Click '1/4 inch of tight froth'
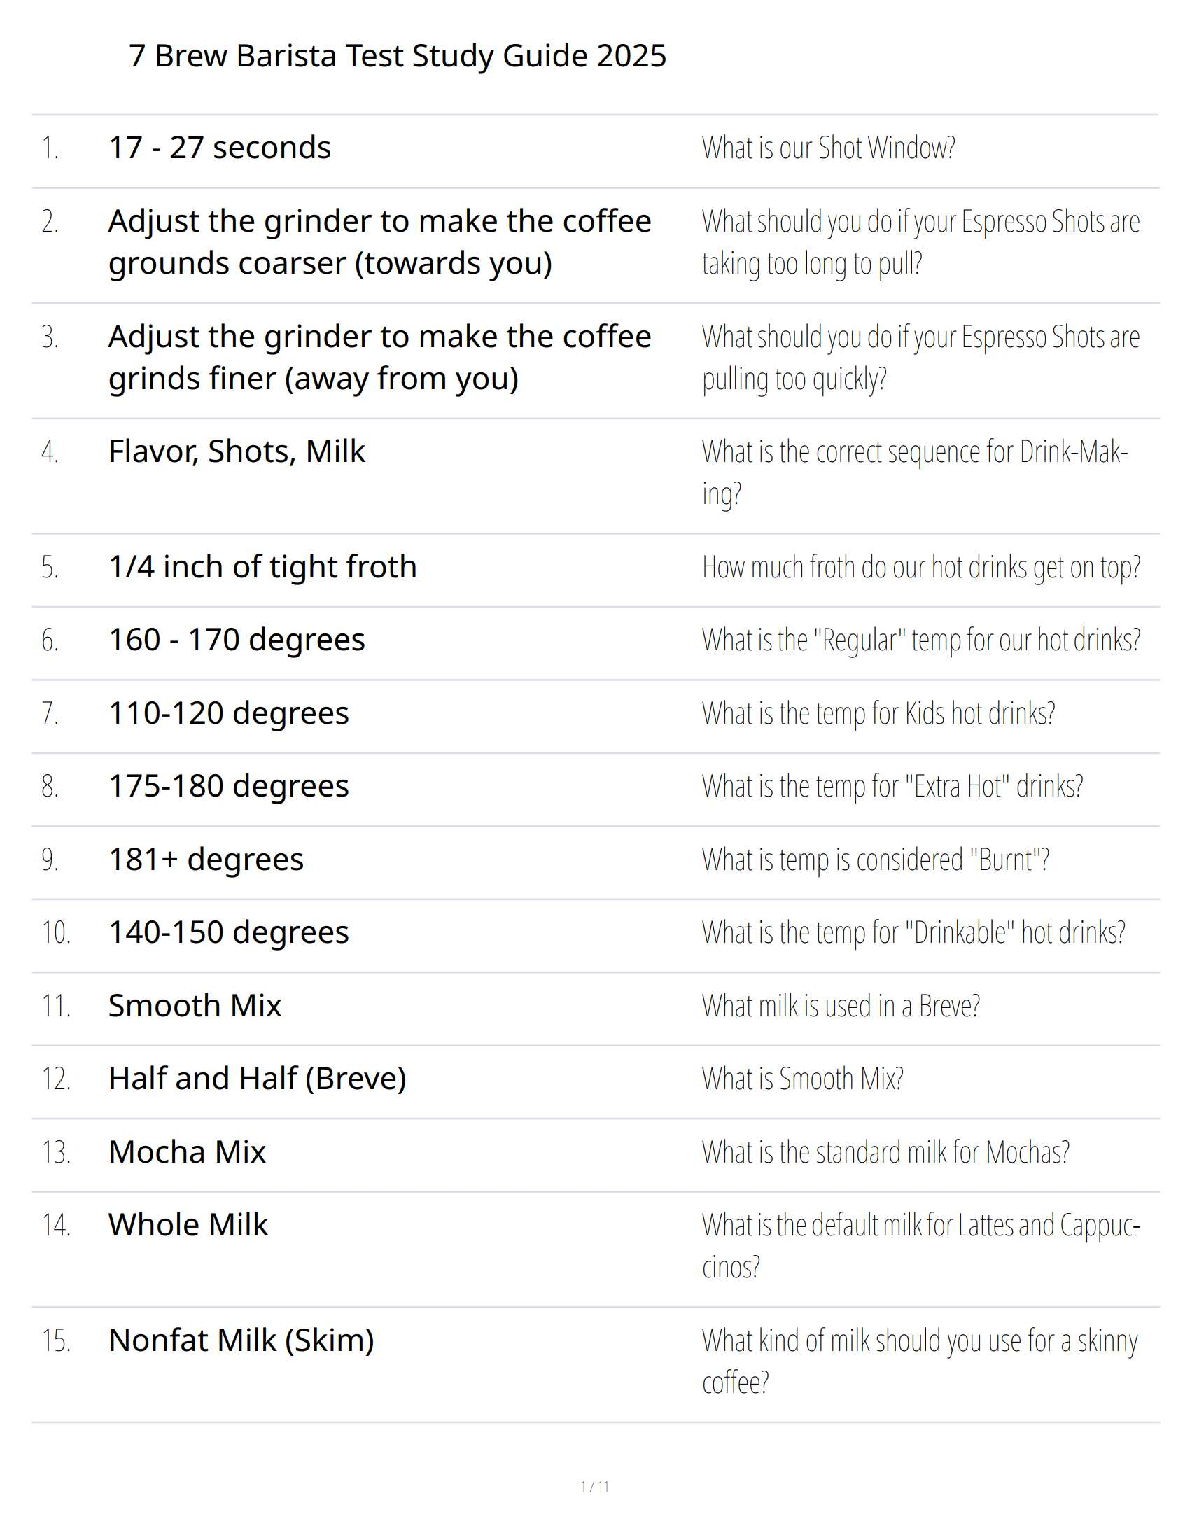This screenshot has height=1540, width=1190. coord(262,567)
